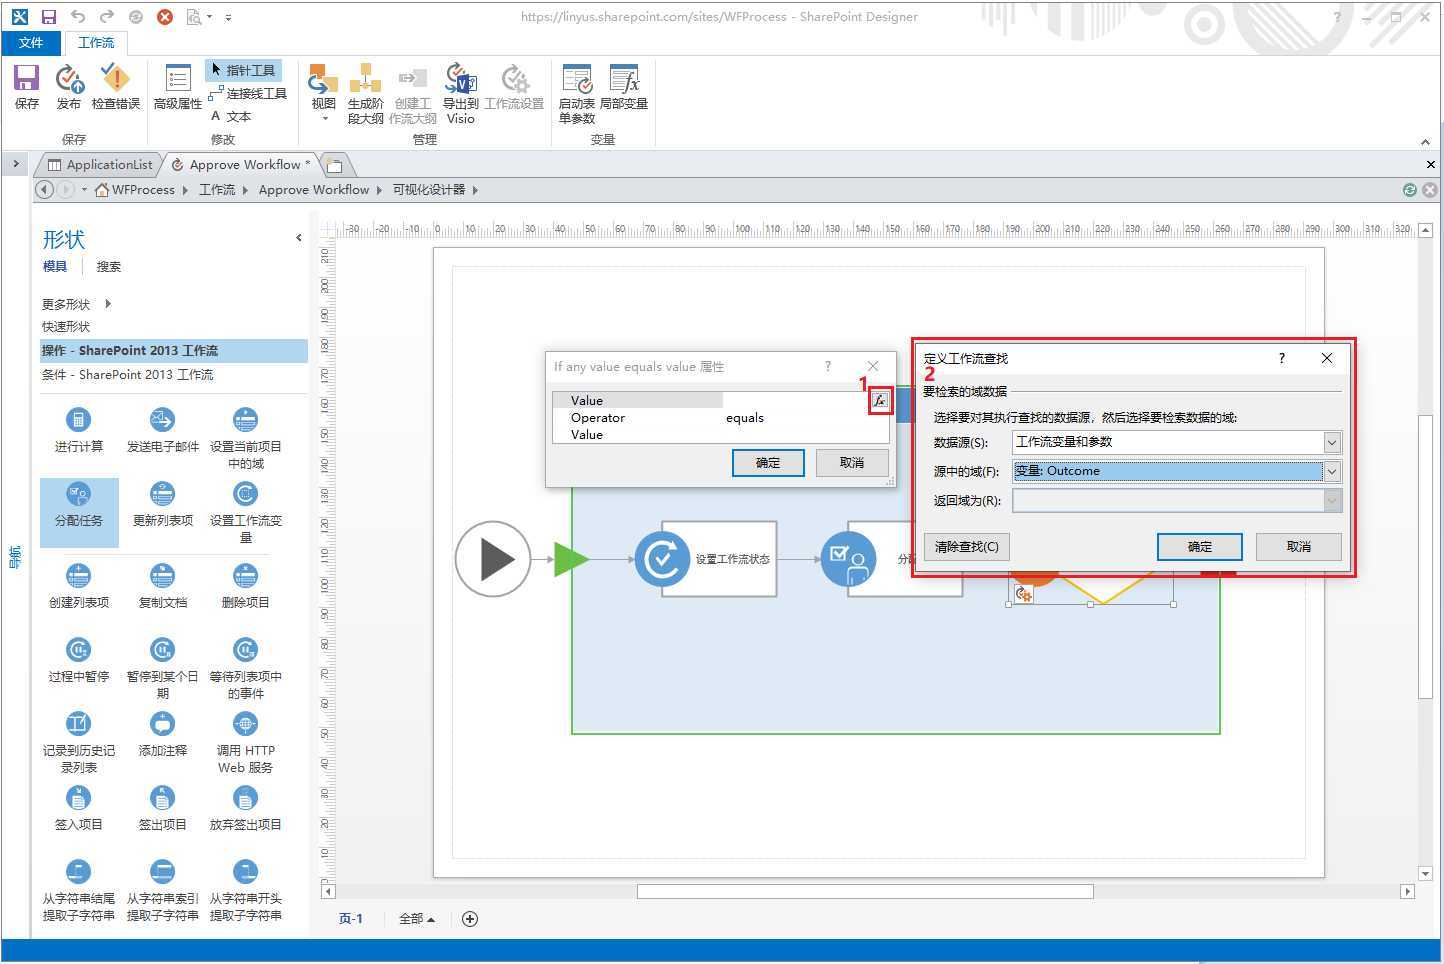This screenshot has height=964, width=1444.
Task: Select the 复制文档 shape
Action: pyautogui.click(x=162, y=587)
